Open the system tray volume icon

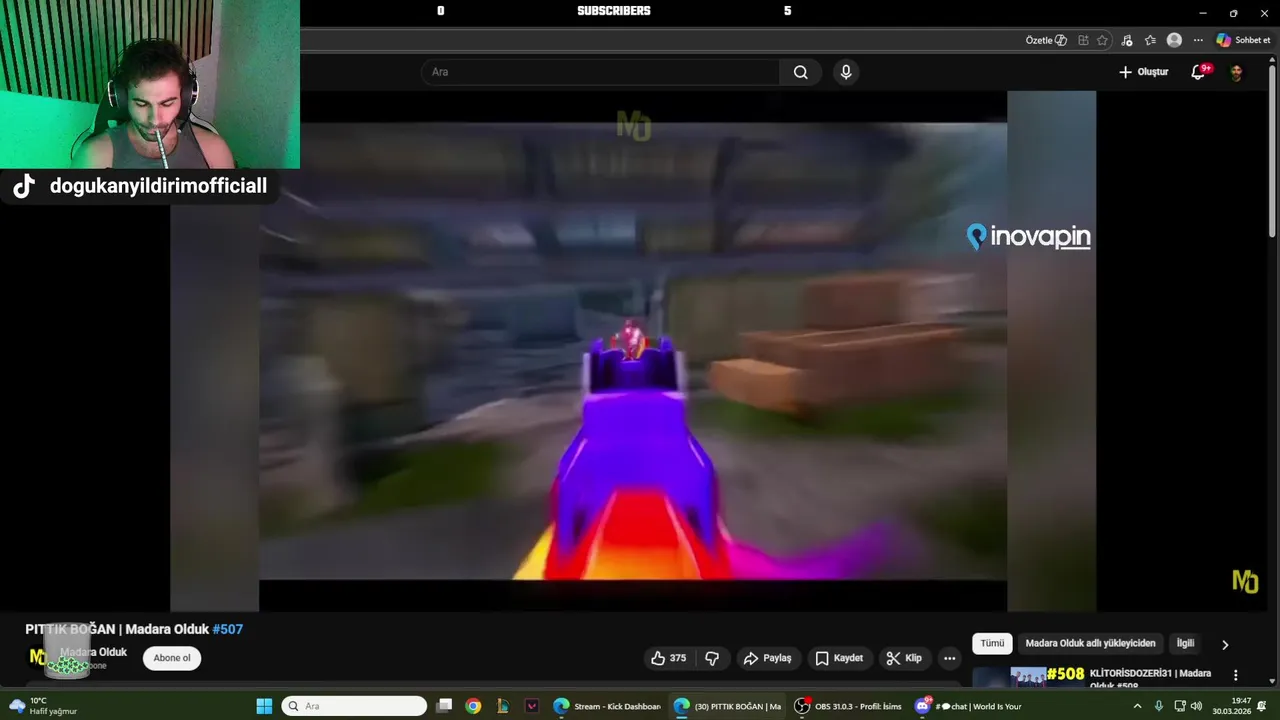click(x=1196, y=706)
